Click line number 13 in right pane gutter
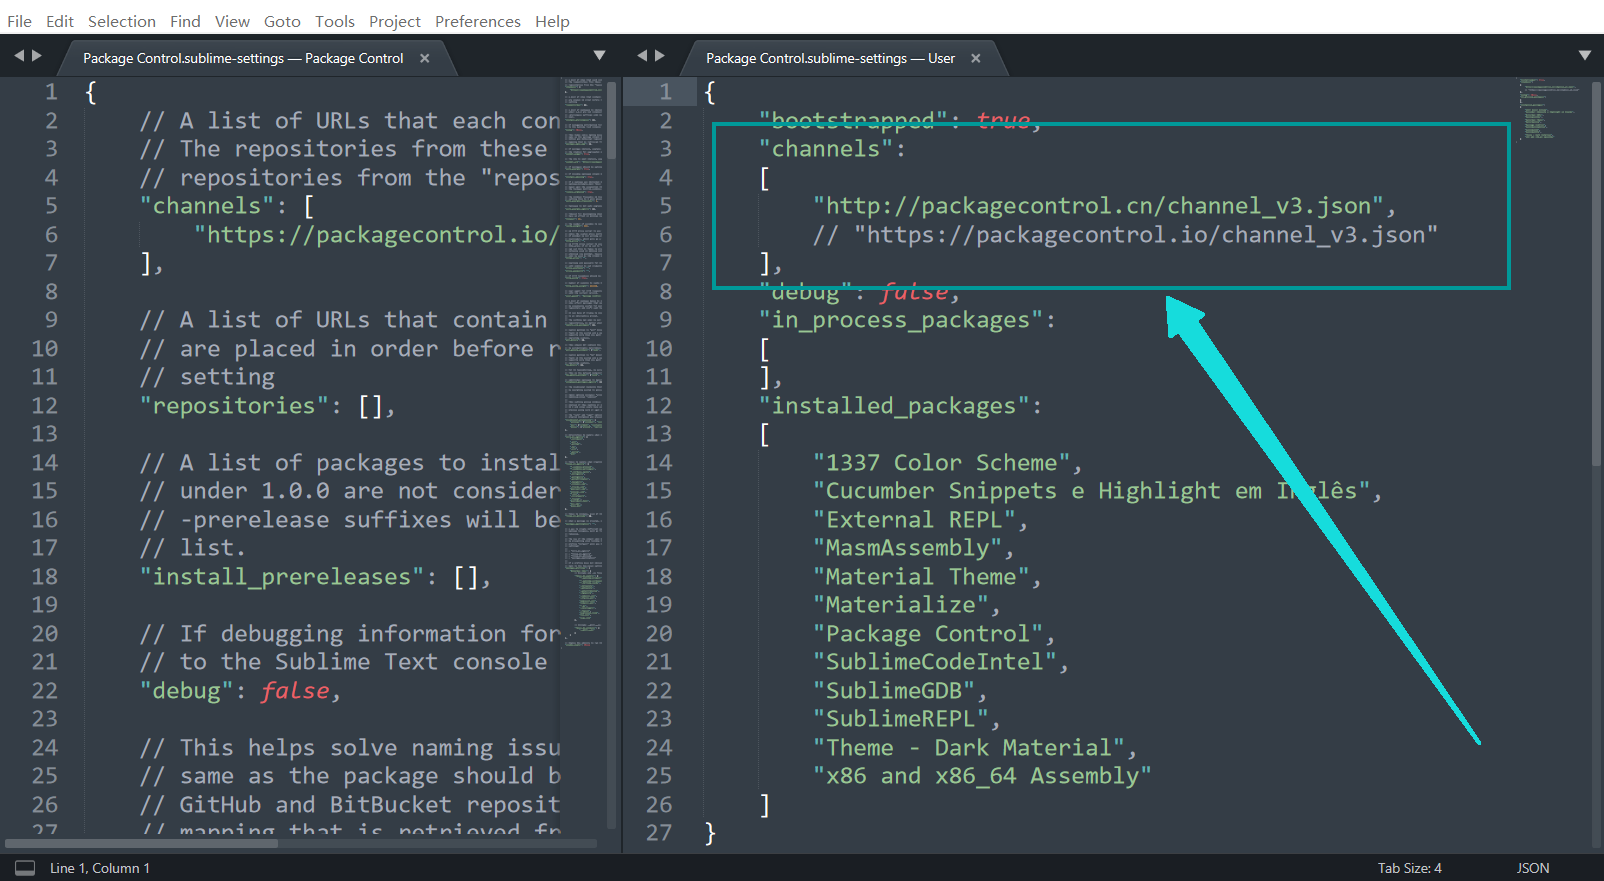This screenshot has width=1604, height=881. tap(658, 434)
